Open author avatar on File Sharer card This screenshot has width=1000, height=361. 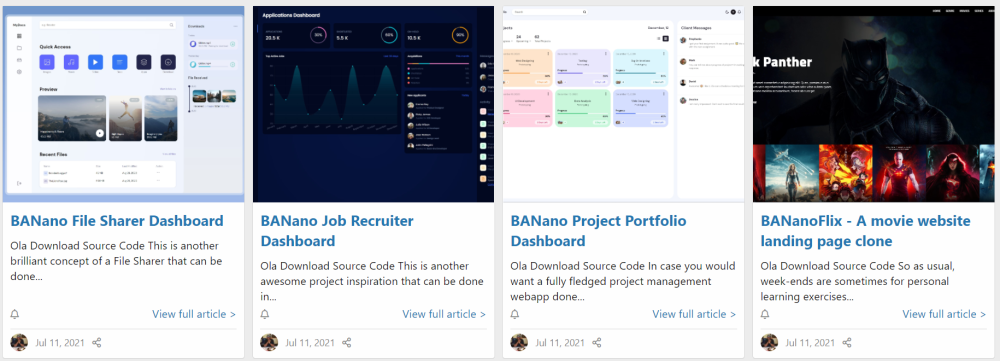click(19, 342)
